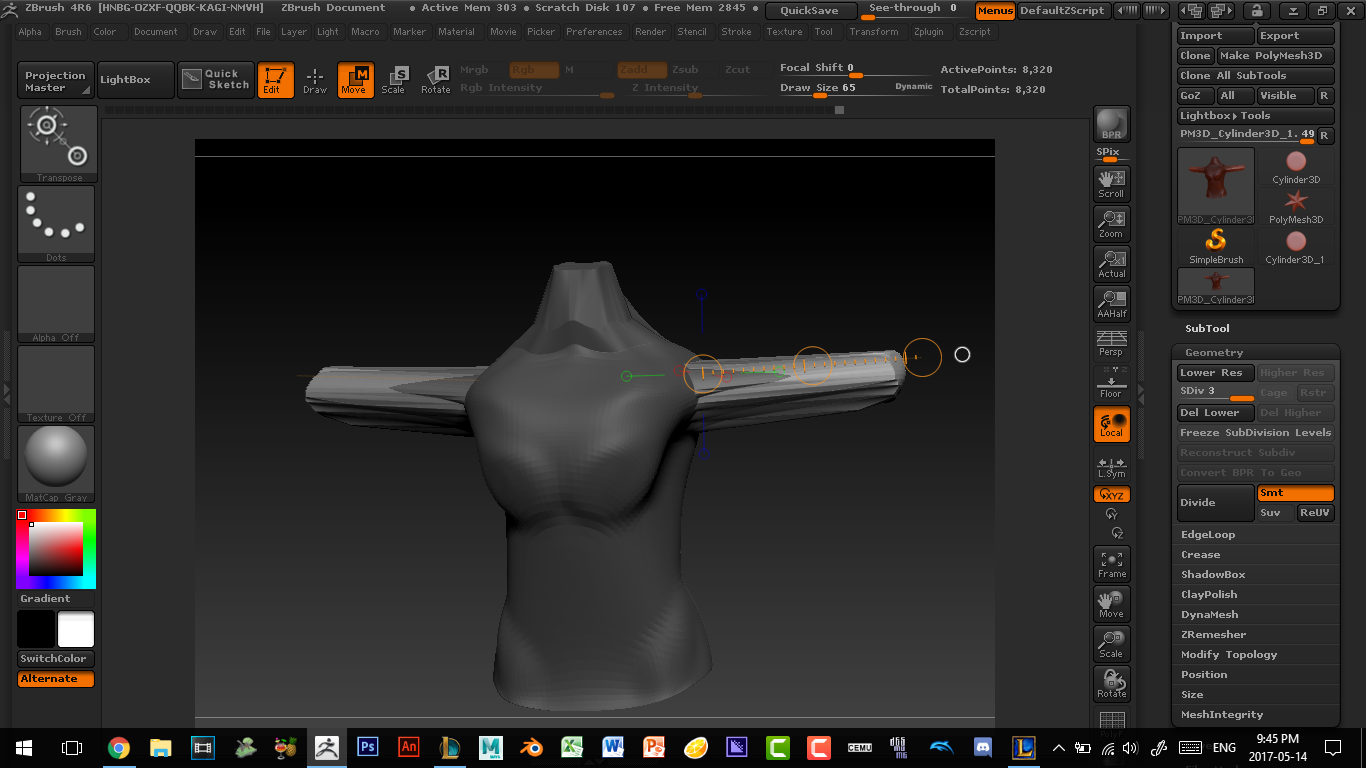Click the Move view icon in right shelf
1366x768 pixels.
pos(1111,604)
